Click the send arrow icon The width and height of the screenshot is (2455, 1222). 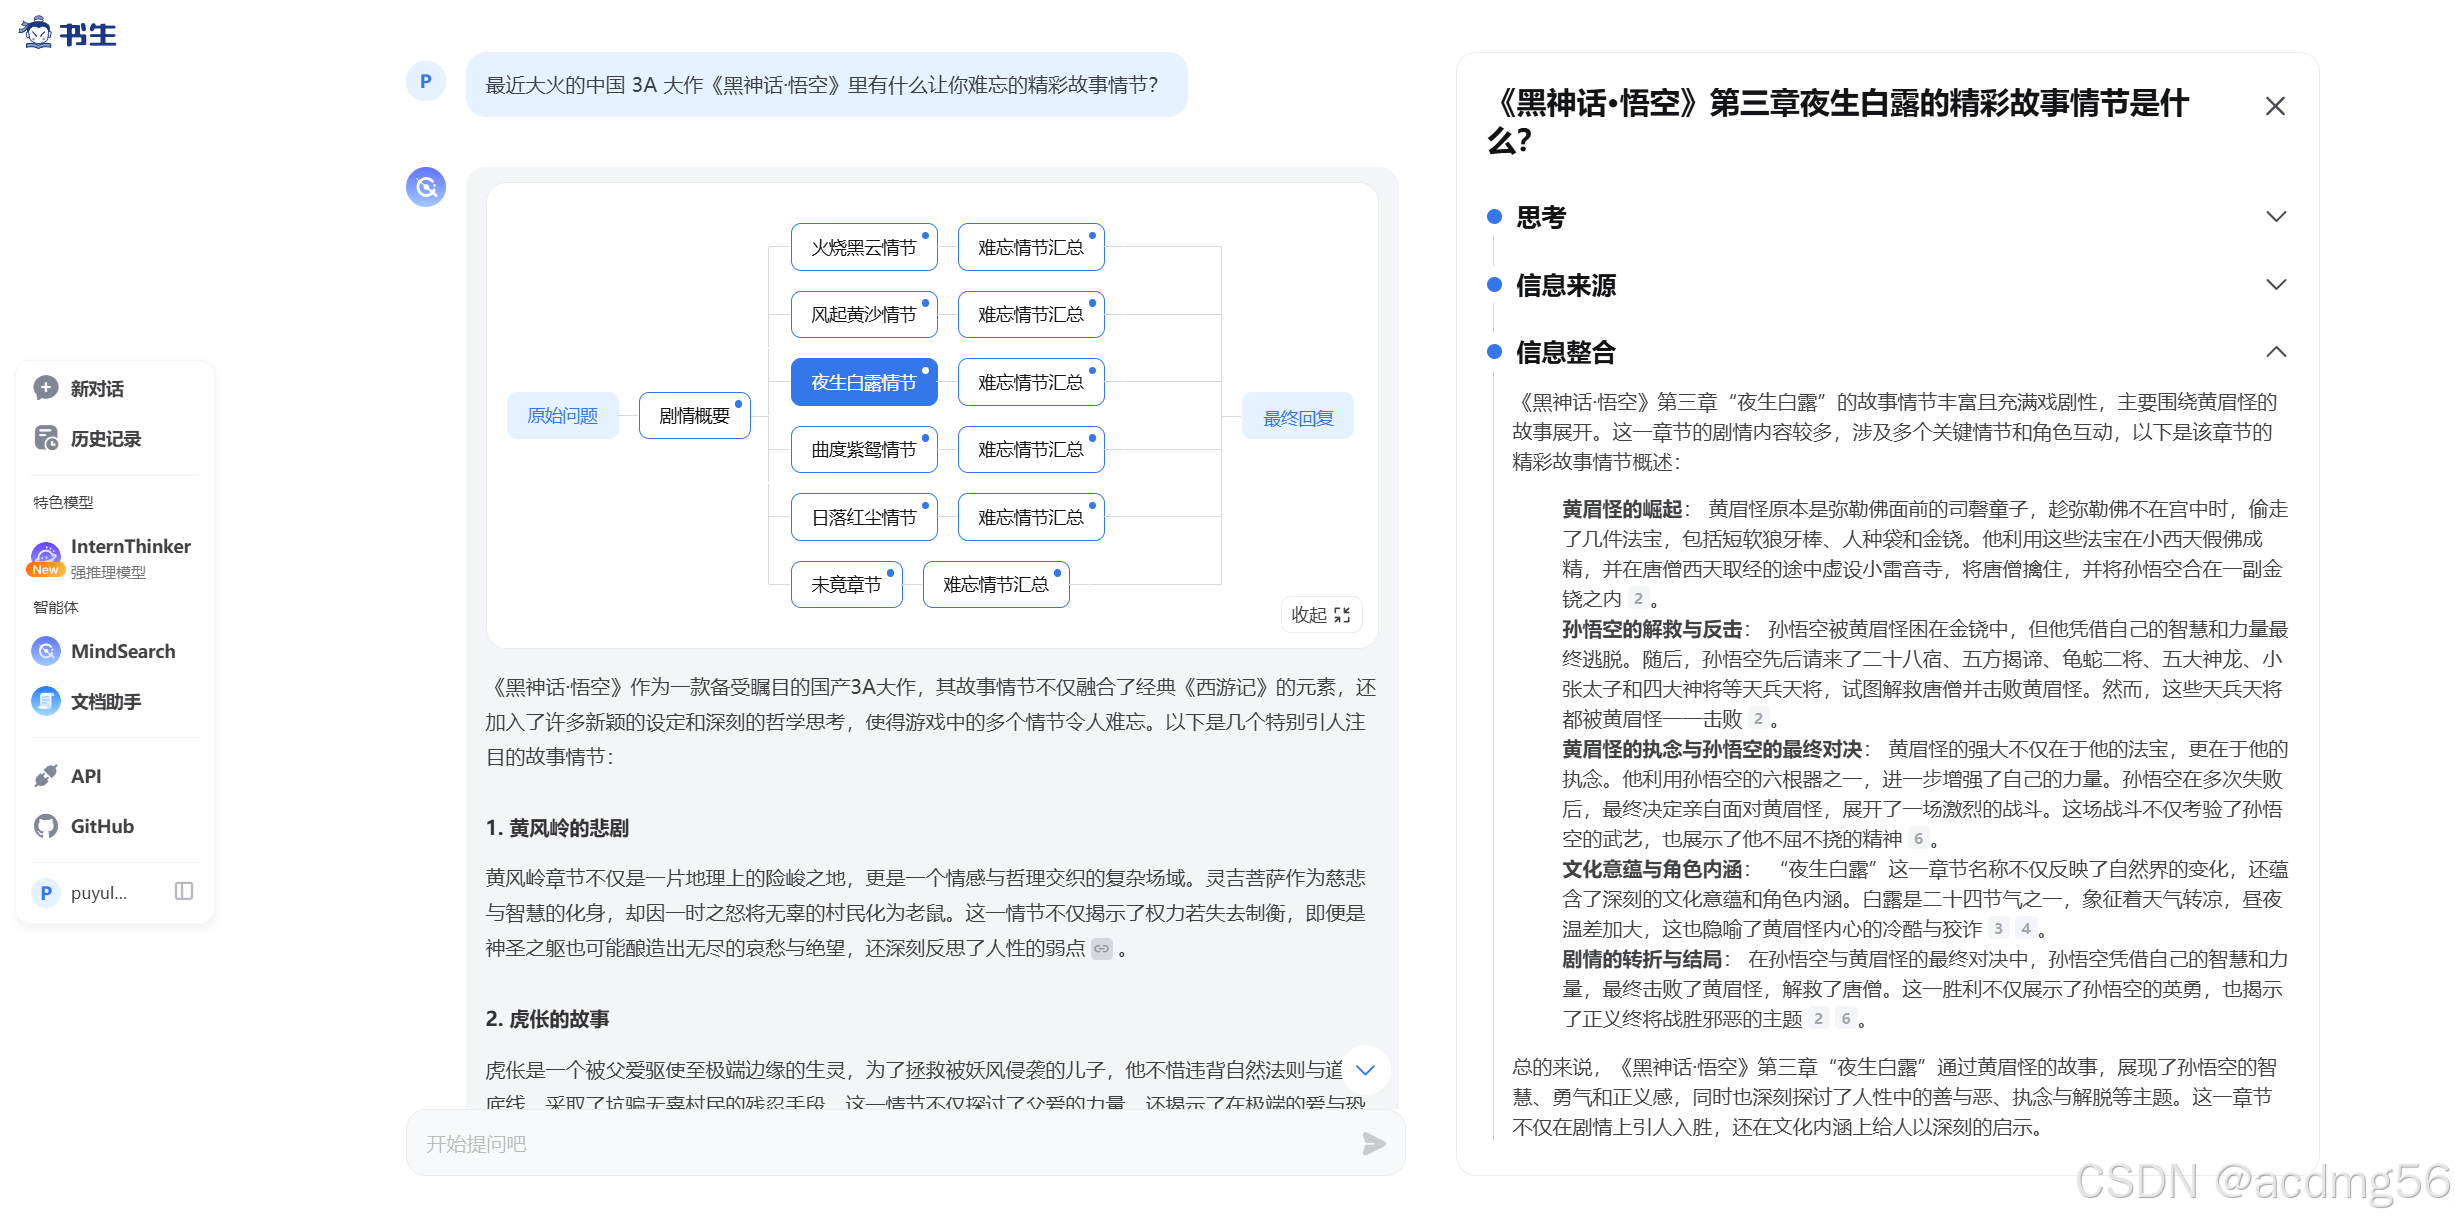(1374, 1143)
